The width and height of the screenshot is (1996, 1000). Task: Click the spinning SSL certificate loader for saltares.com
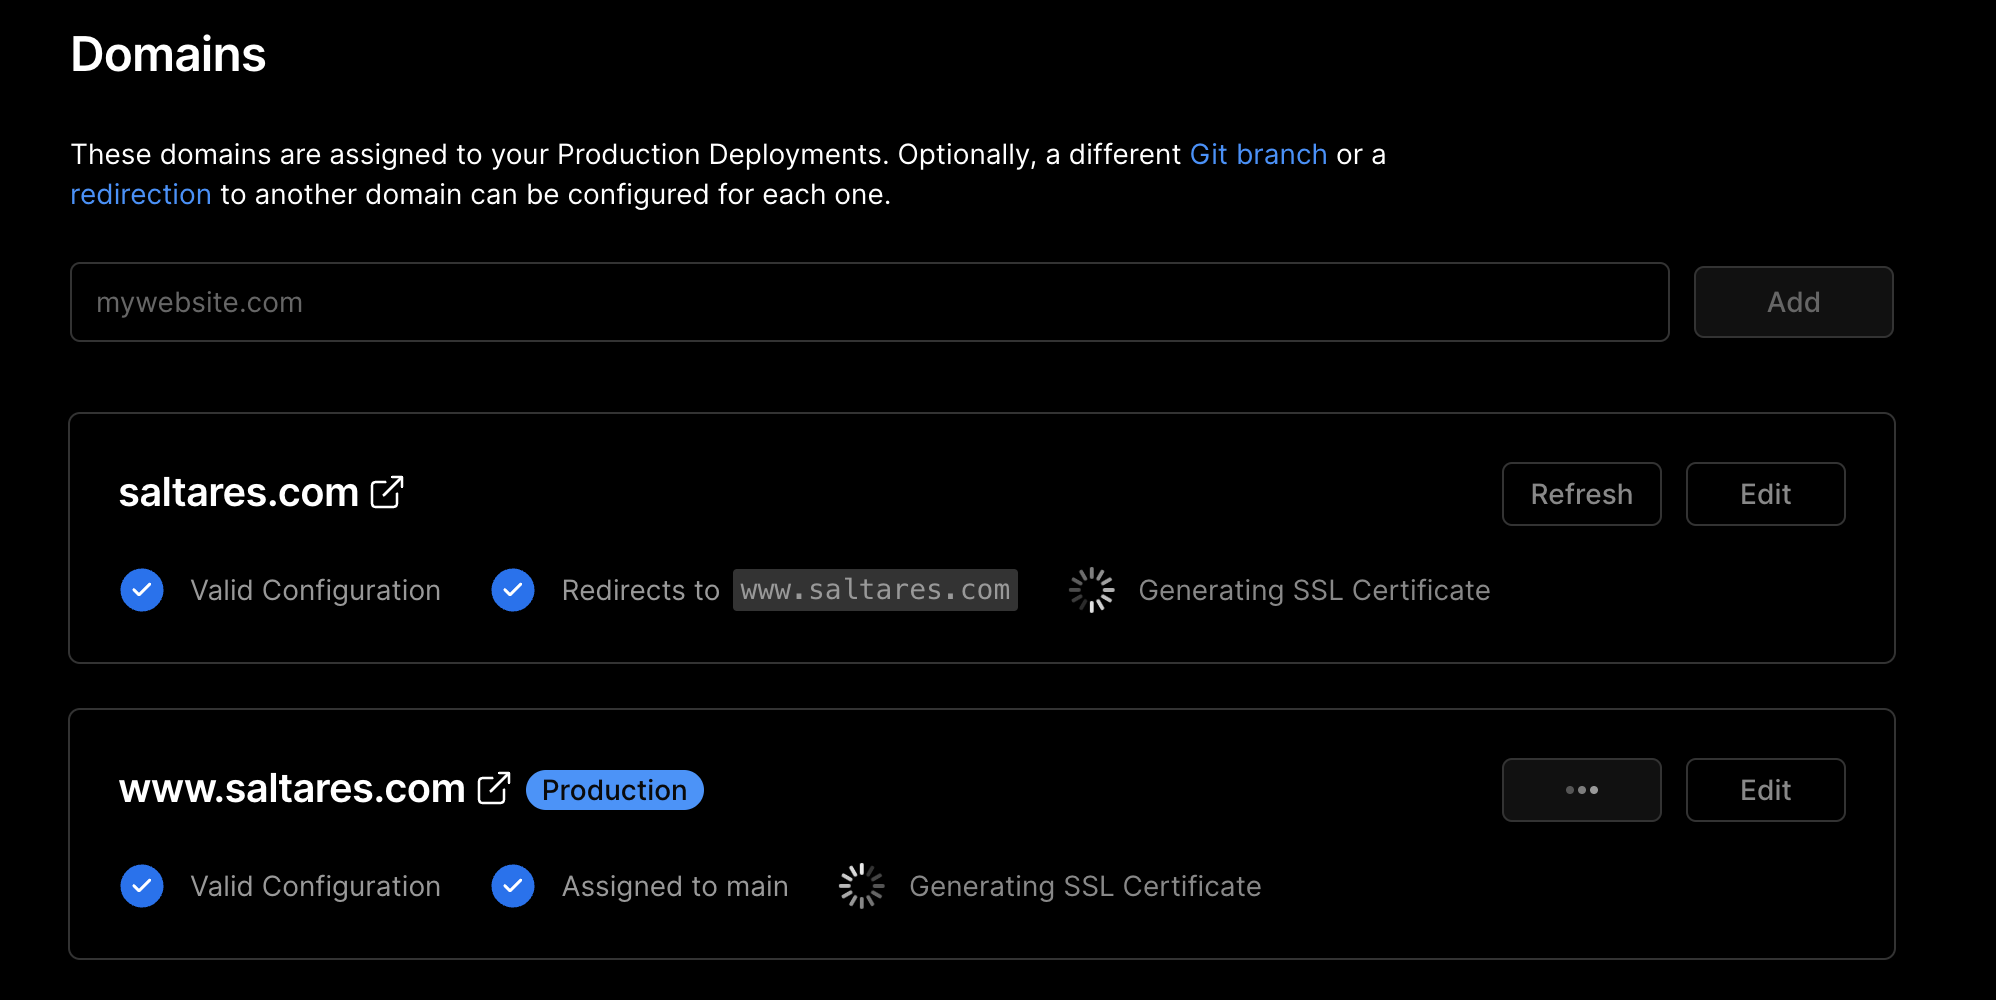(1091, 590)
